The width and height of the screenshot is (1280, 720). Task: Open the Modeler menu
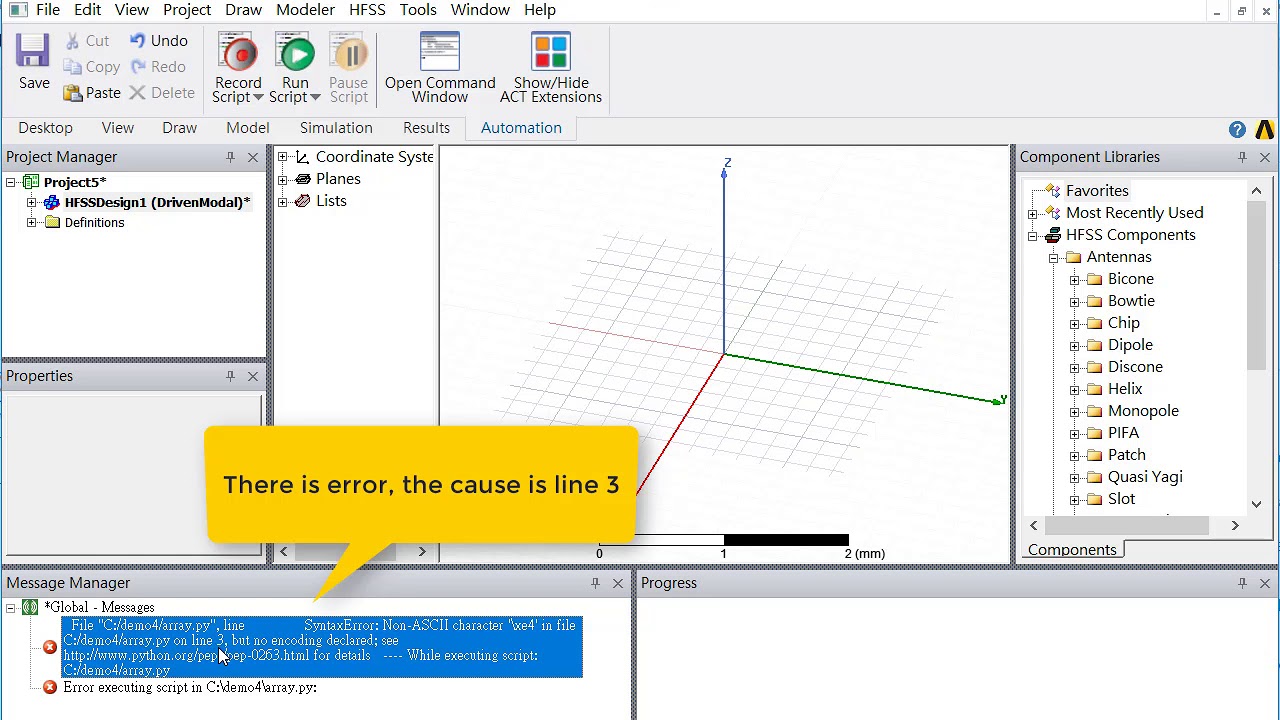pos(305,10)
